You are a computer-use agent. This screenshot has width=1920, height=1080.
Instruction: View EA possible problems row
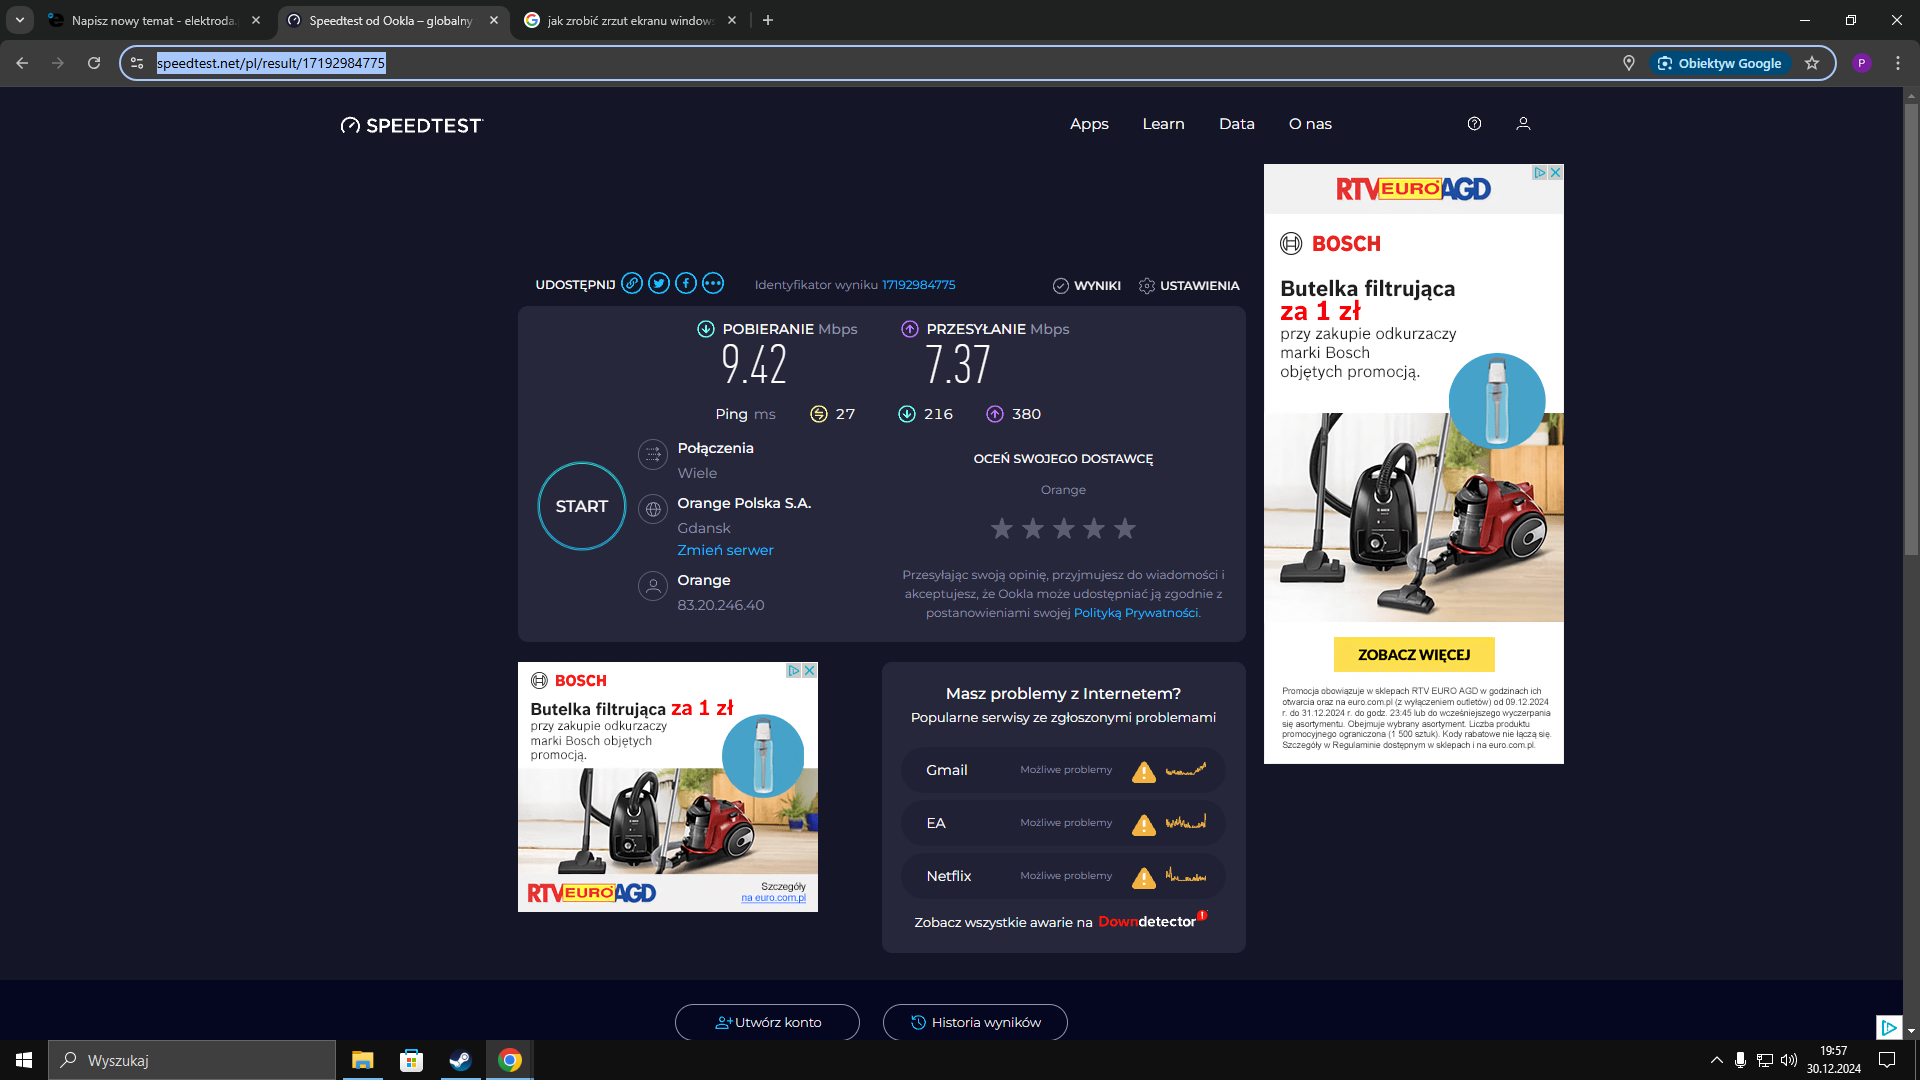[x=1063, y=823]
